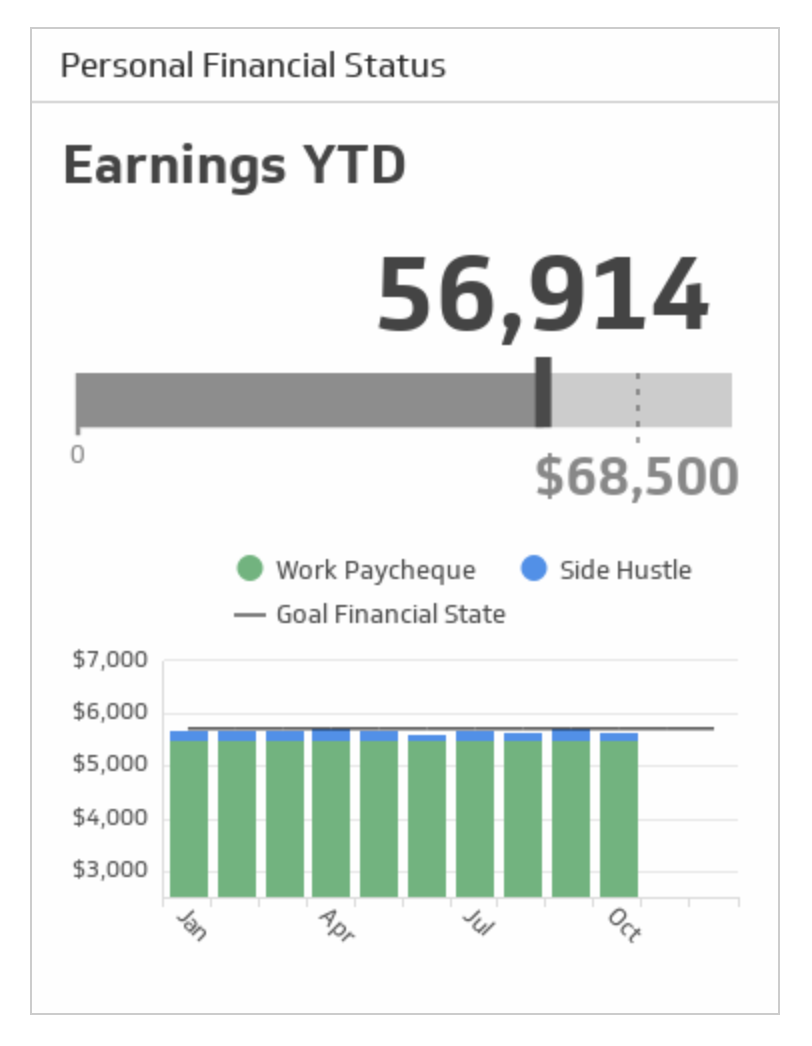Click the Jan axis label
Image resolution: width=812 pixels, height=1046 pixels.
pos(190,925)
